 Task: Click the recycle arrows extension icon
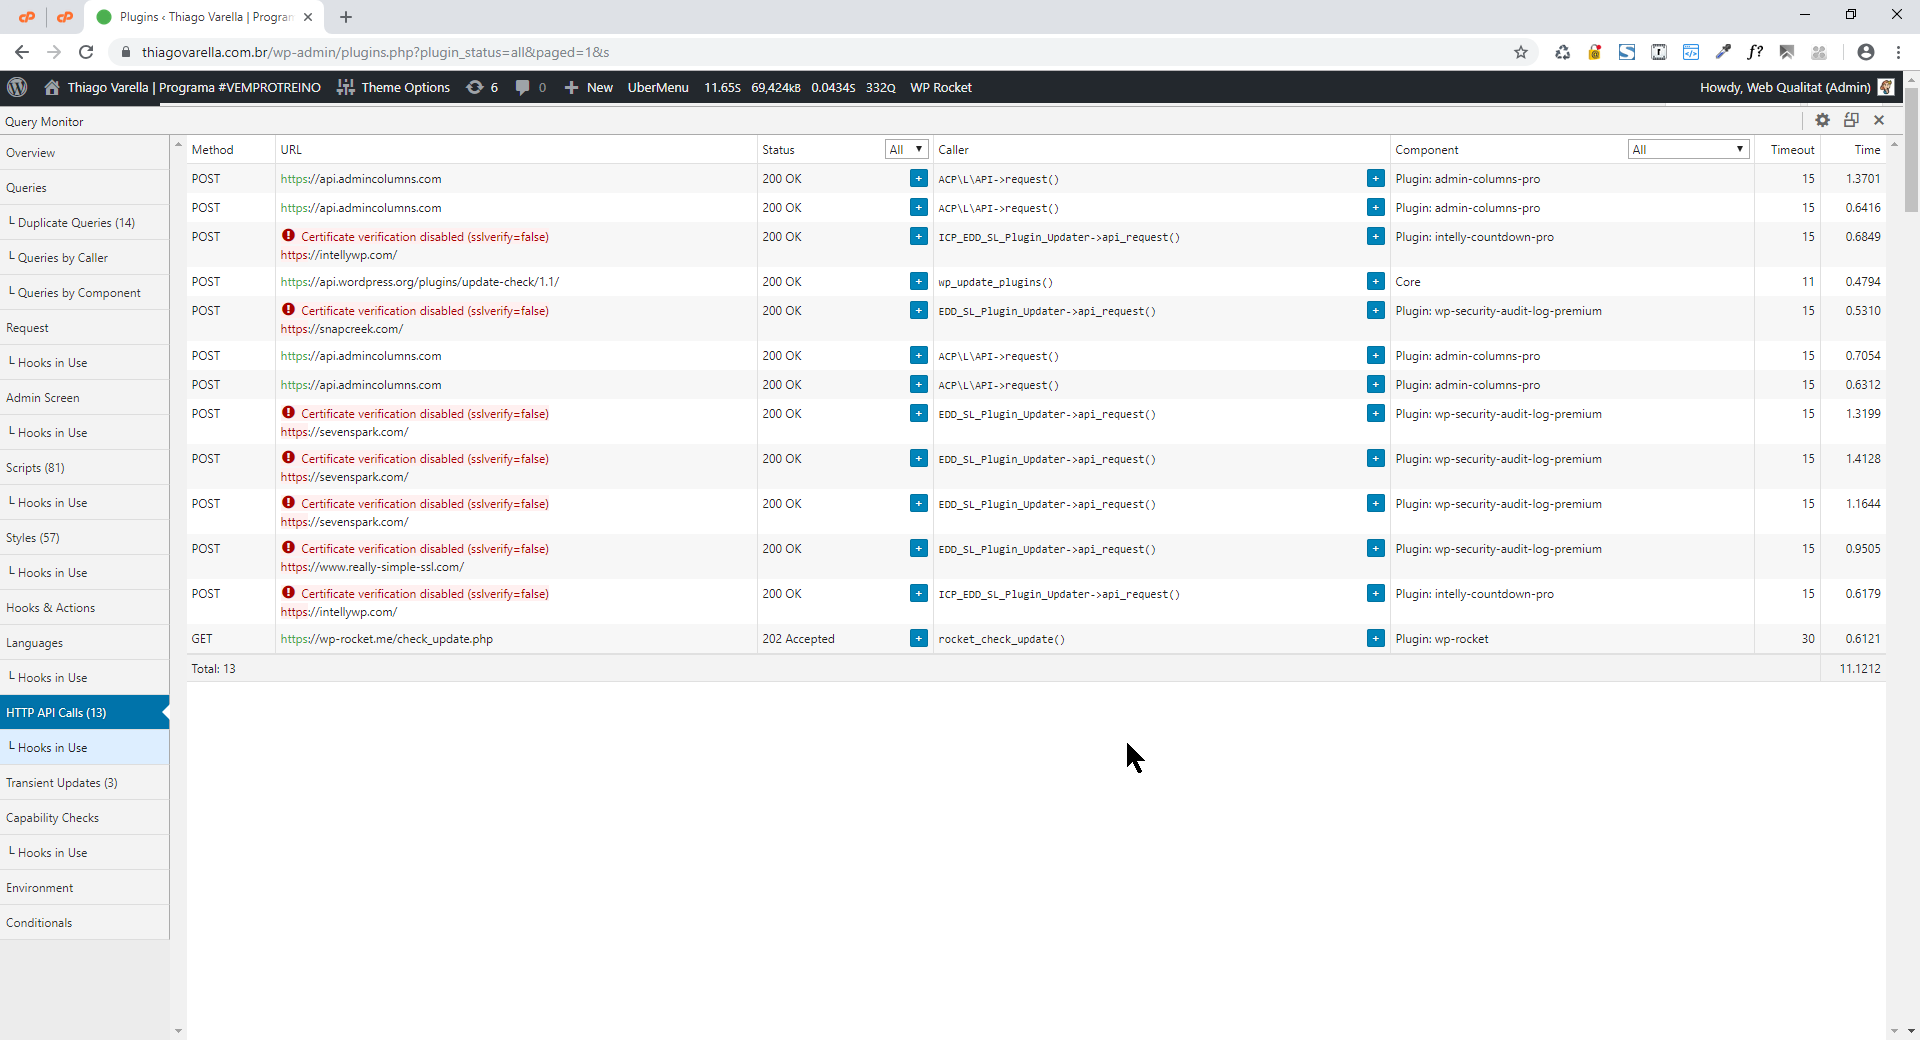(x=1563, y=52)
